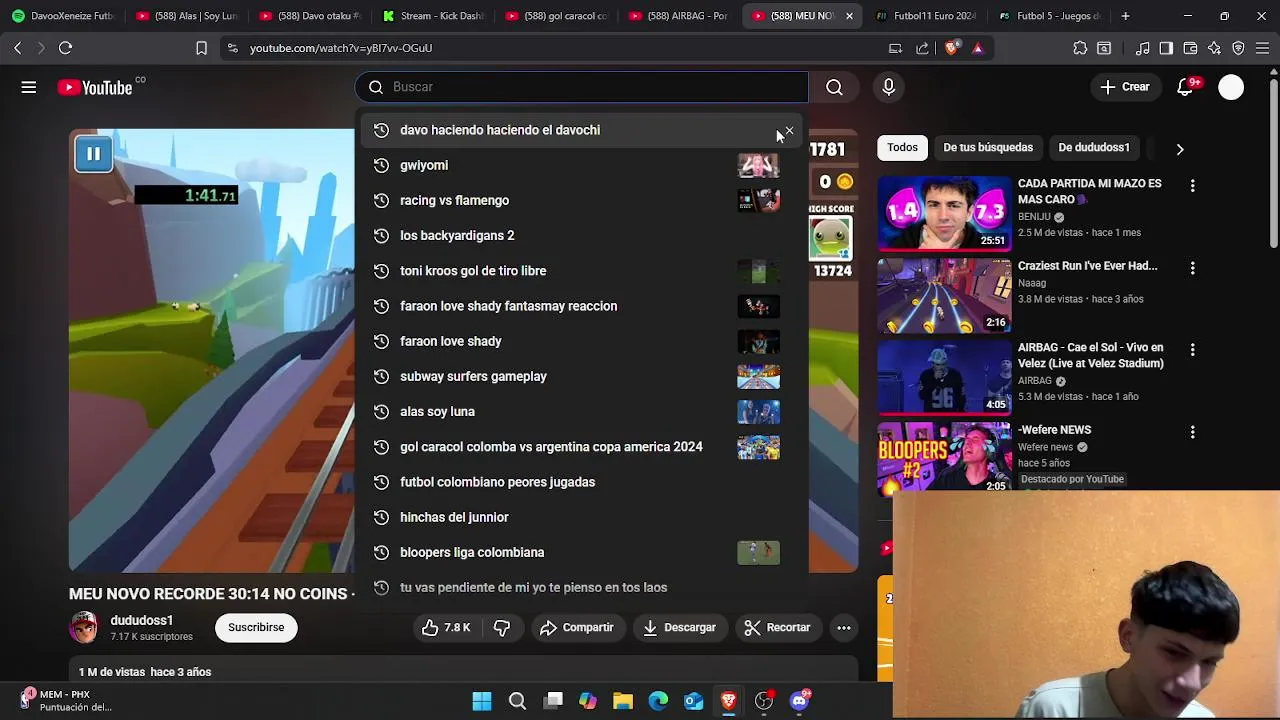Screen dimensions: 1280x720
Task: Choose the 'racing vs flamengo' suggestion
Action: coord(581,200)
